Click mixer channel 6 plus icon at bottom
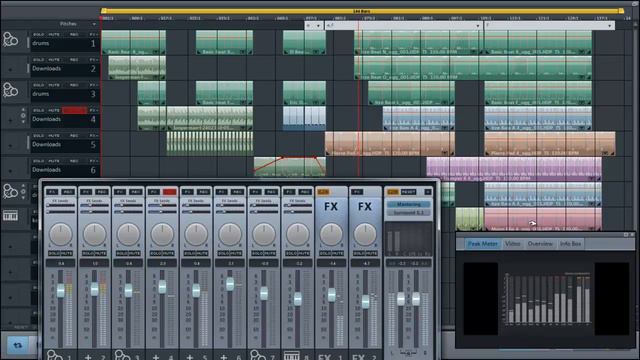This screenshot has width=640, height=360. (223, 357)
